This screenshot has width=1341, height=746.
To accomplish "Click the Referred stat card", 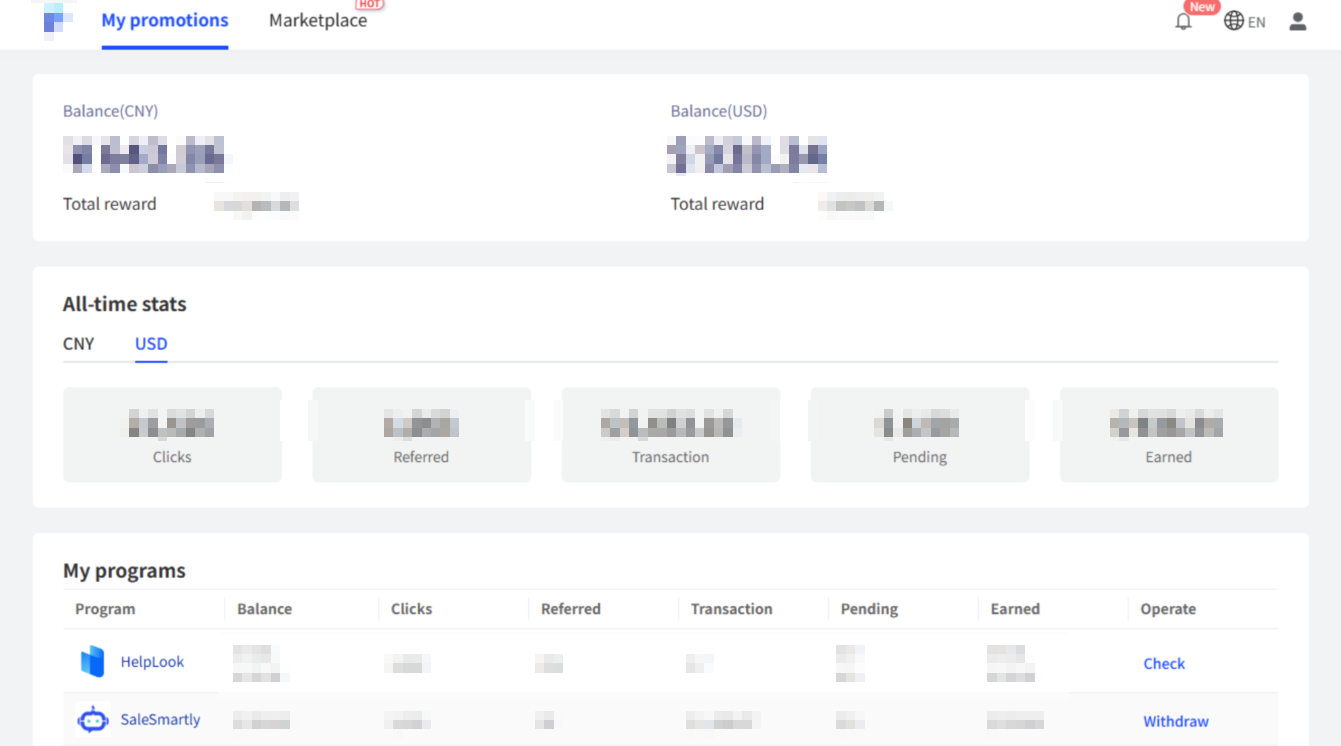I will pyautogui.click(x=421, y=435).
